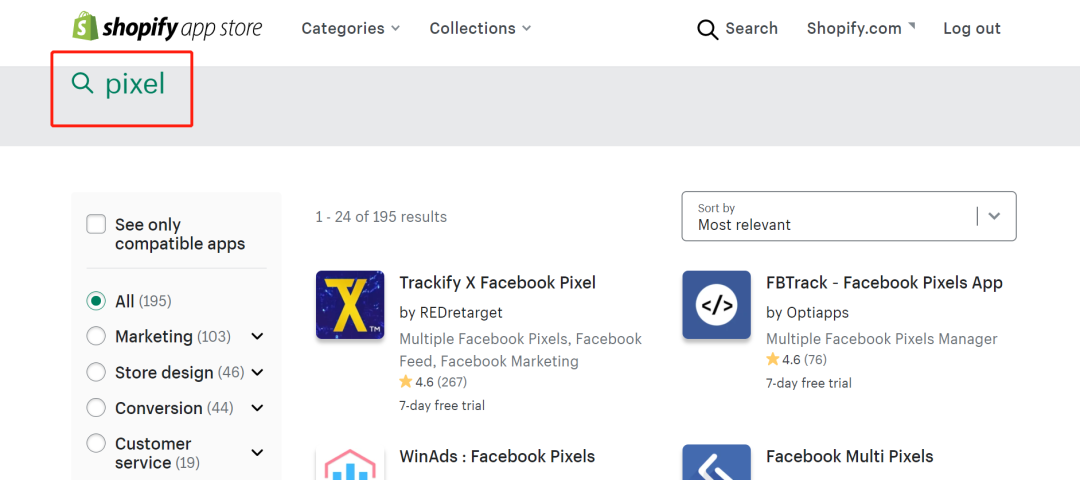Click the magnifier icon next to Search
Screen dimensions: 1080x480
(707, 29)
